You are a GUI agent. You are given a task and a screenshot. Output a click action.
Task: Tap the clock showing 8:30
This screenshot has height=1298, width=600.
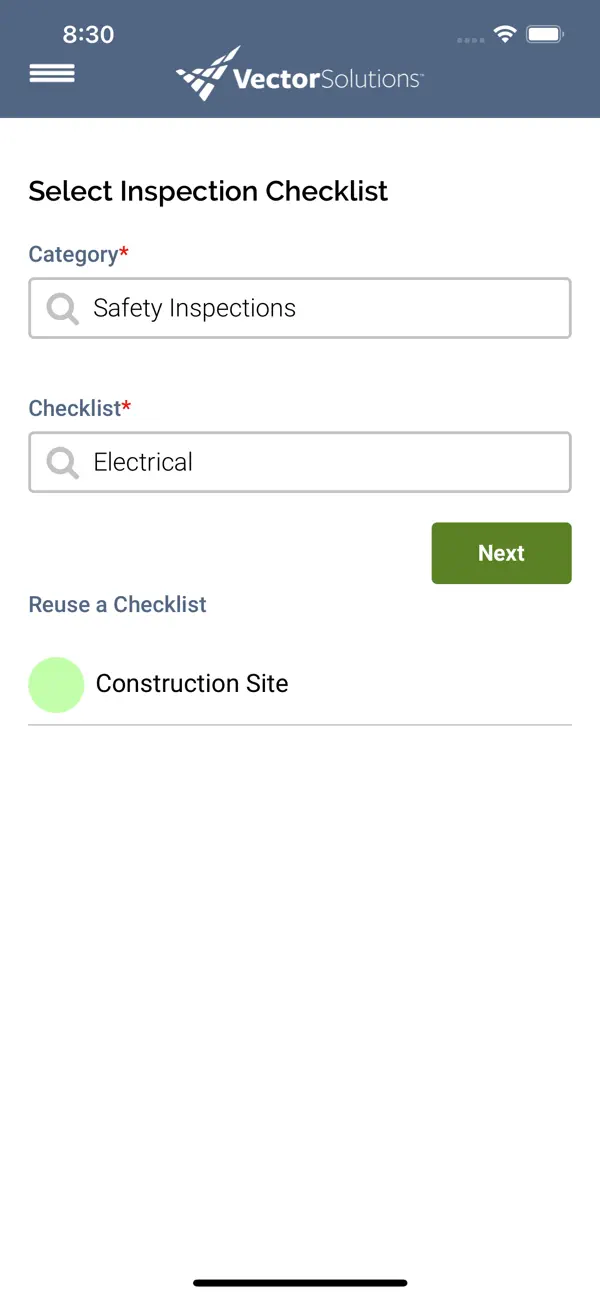point(89,33)
